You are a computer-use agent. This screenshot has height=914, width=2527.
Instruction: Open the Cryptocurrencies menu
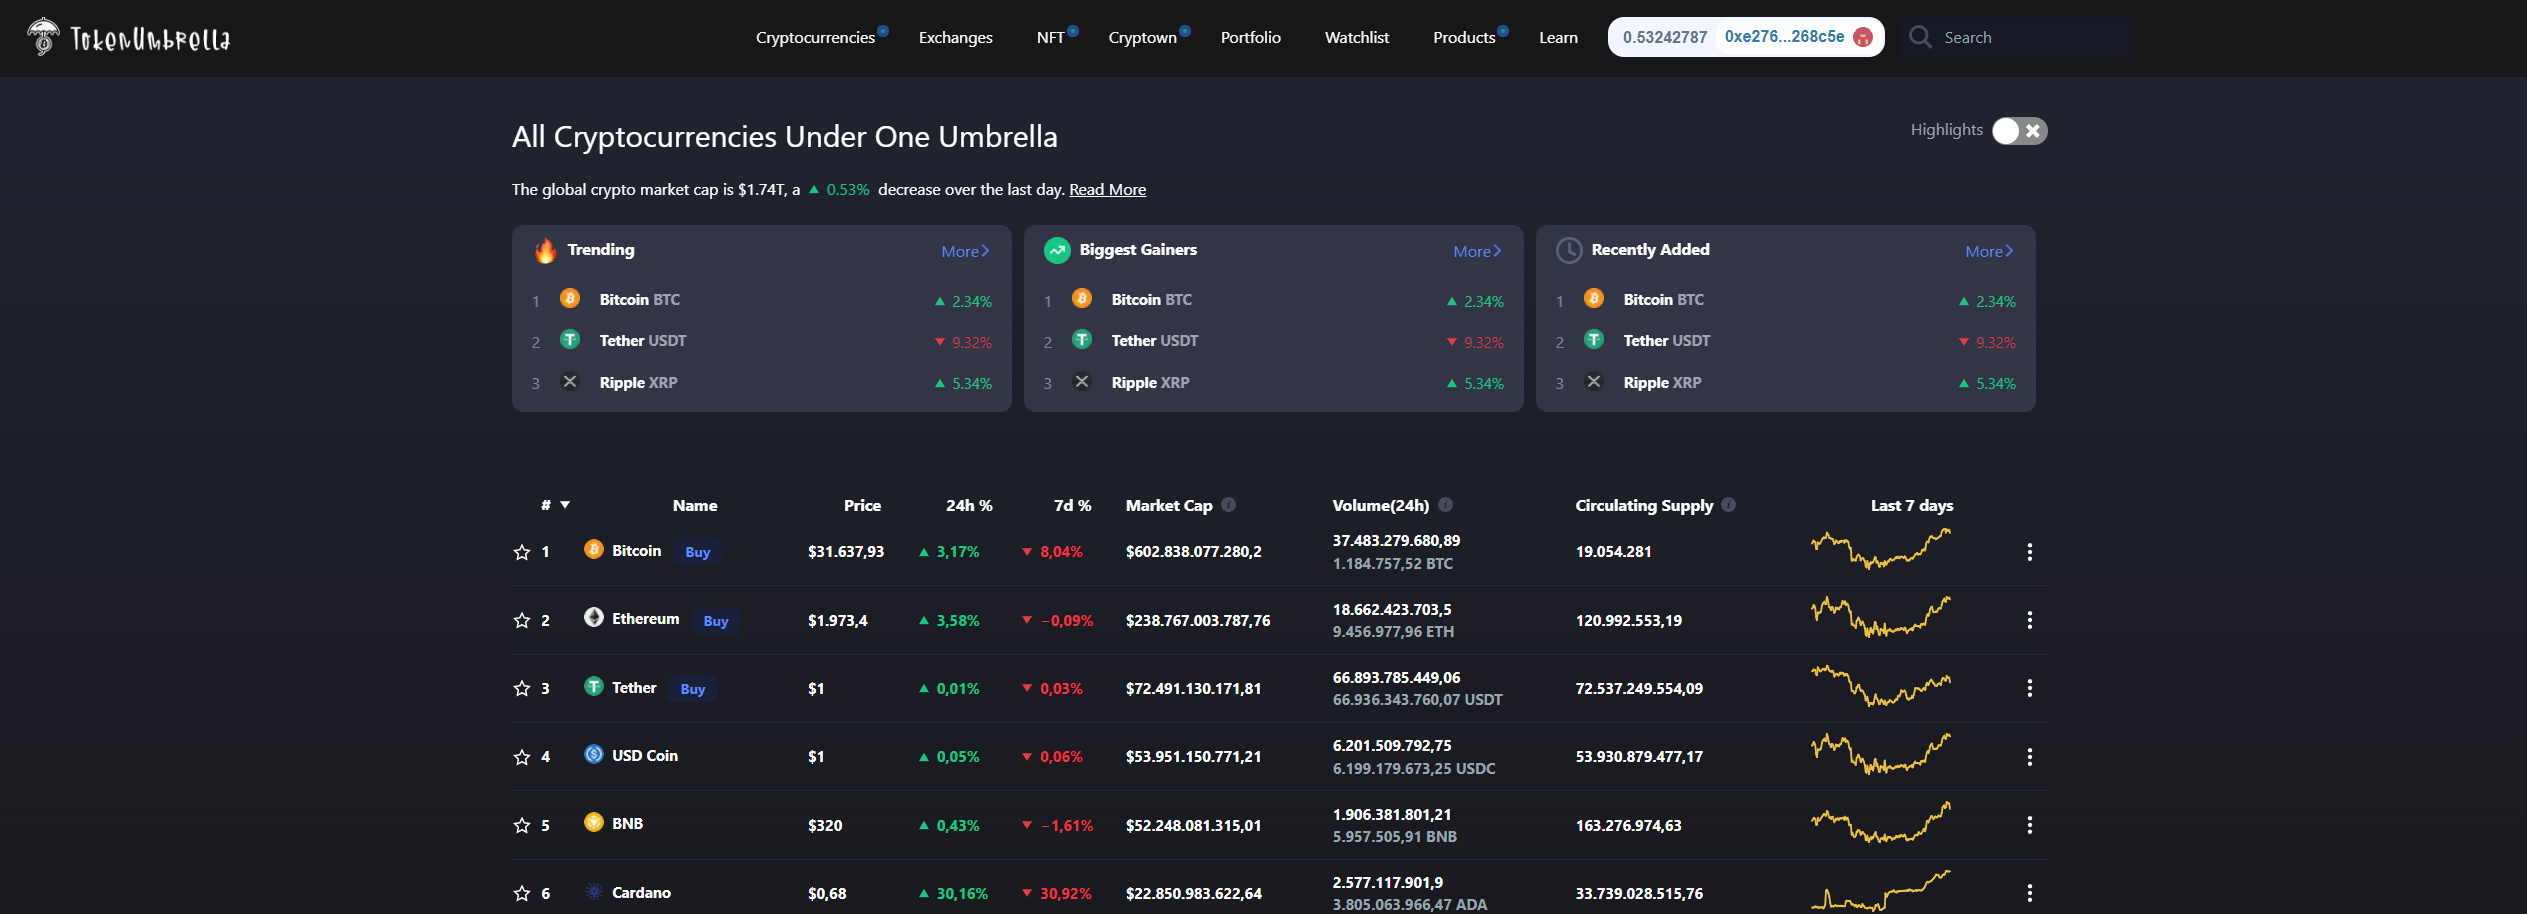click(x=815, y=37)
